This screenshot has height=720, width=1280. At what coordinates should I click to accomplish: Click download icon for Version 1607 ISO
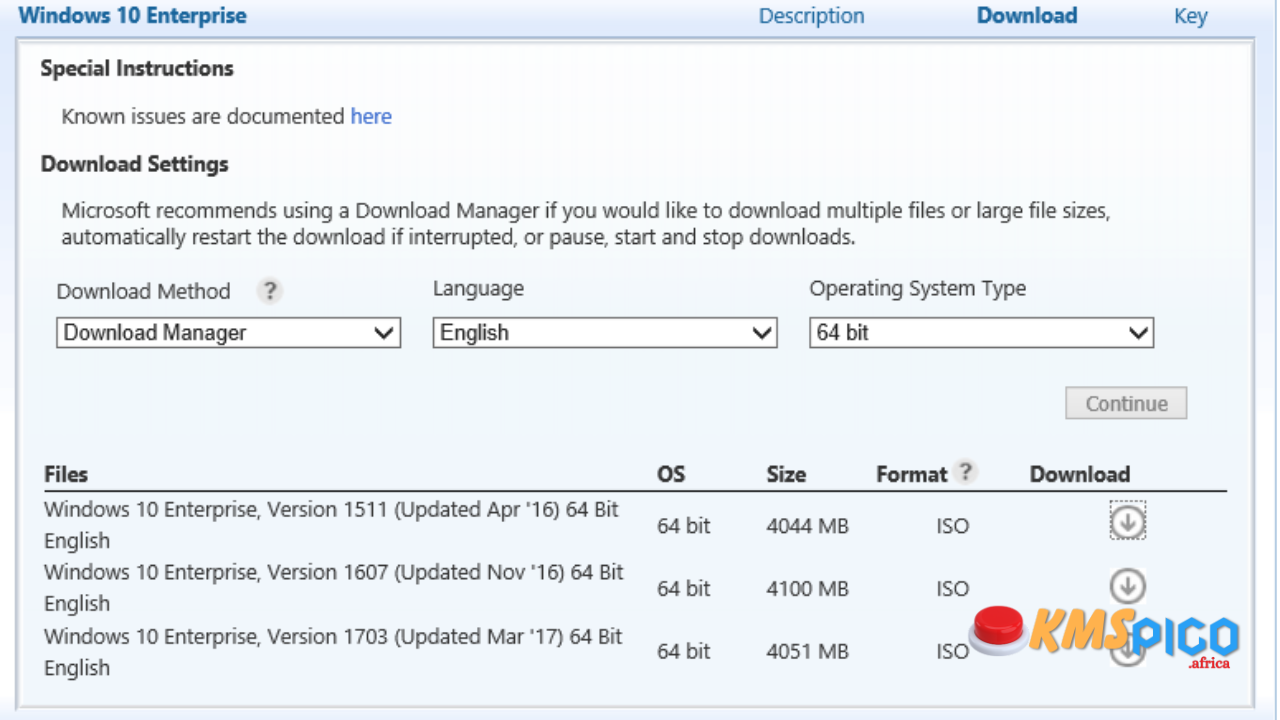1128,586
